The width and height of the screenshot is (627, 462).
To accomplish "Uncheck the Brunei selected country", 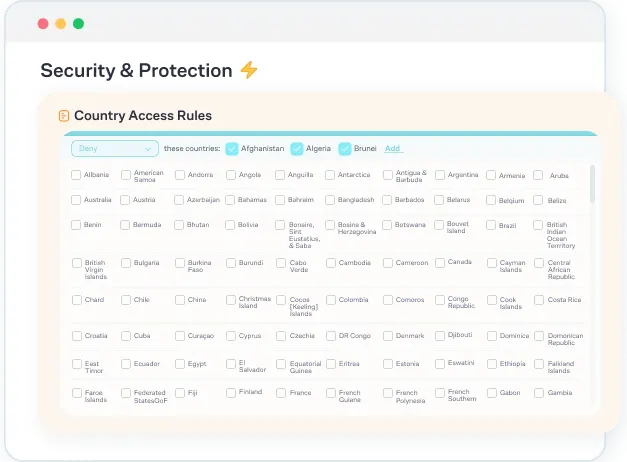I will [345, 148].
